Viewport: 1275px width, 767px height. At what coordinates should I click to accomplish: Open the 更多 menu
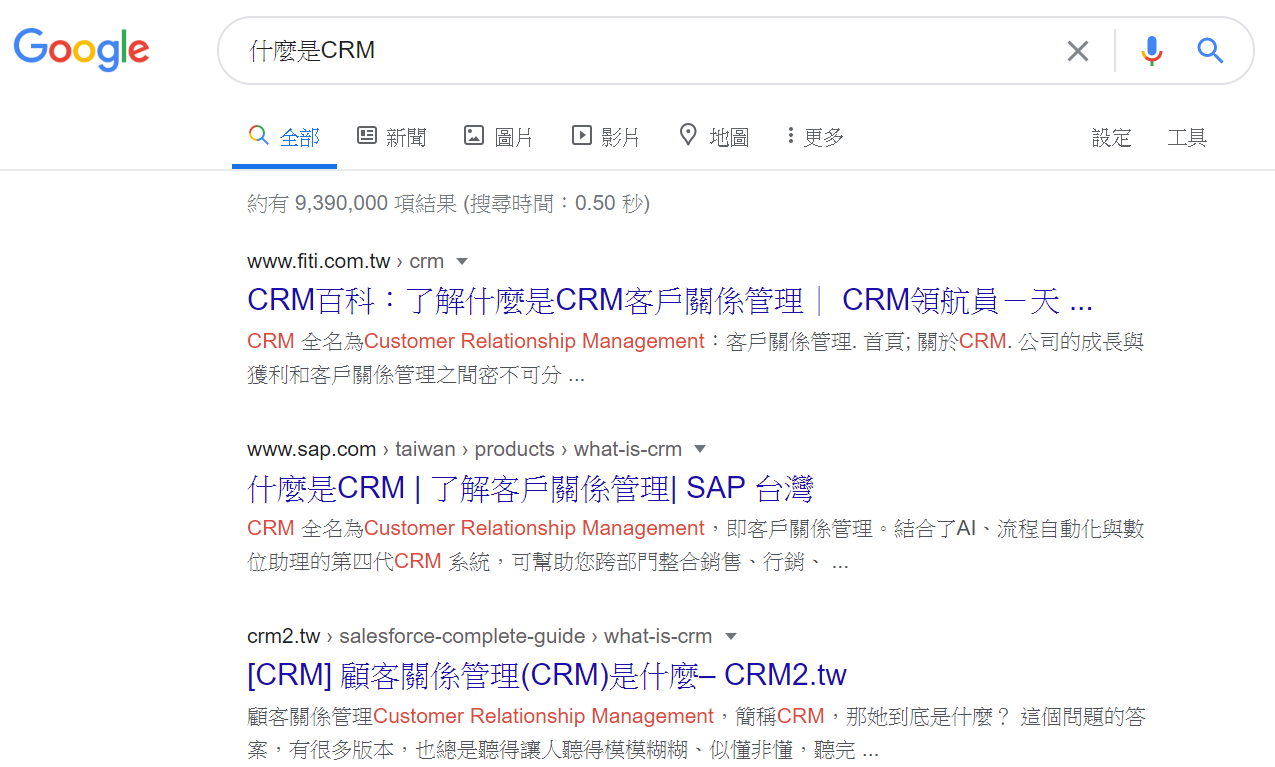(815, 137)
